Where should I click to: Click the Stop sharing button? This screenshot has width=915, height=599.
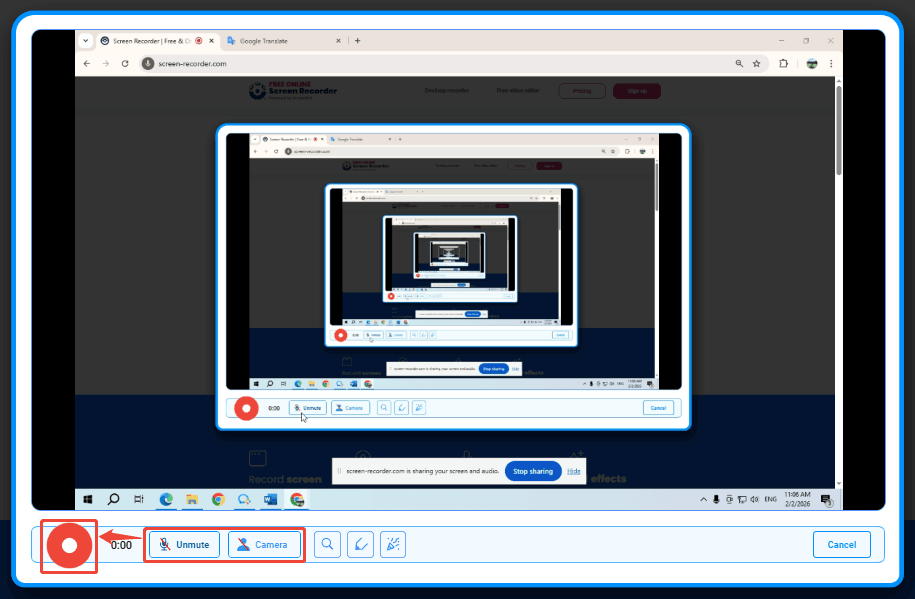point(533,471)
